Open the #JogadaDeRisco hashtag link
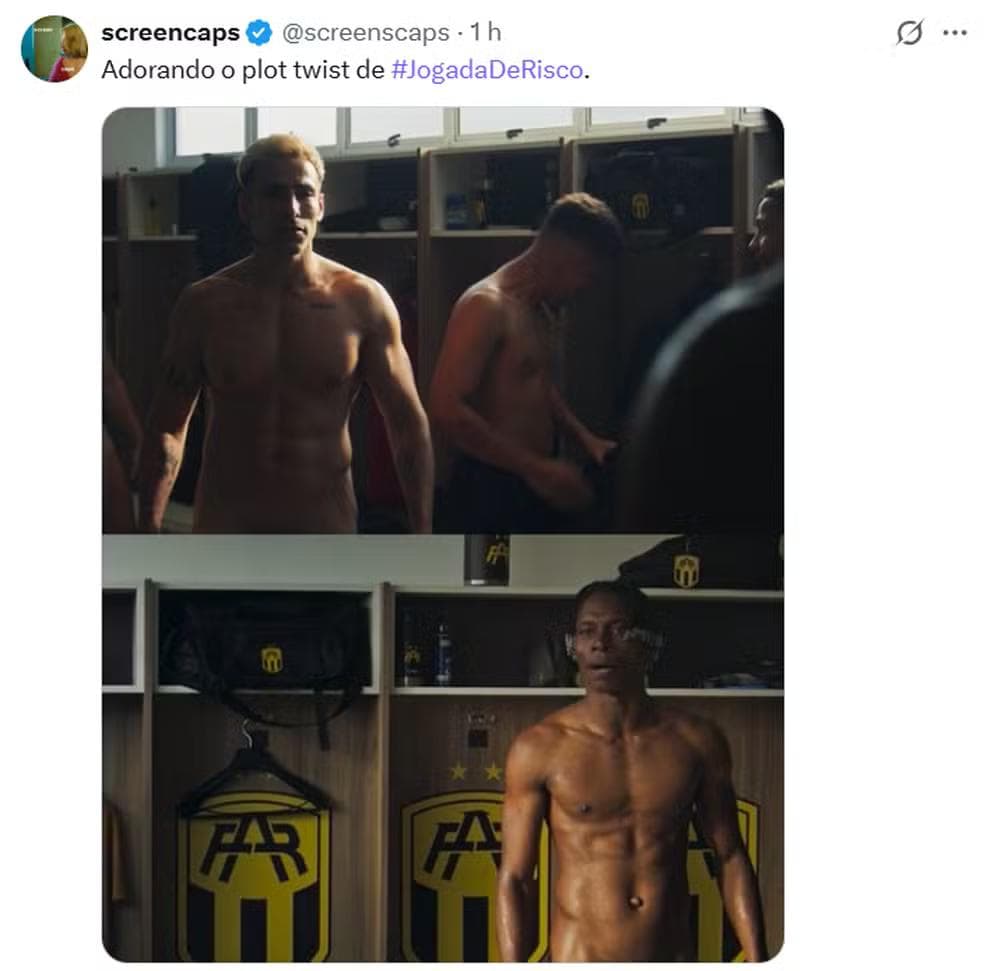The width and height of the screenshot is (984, 971). (487, 70)
